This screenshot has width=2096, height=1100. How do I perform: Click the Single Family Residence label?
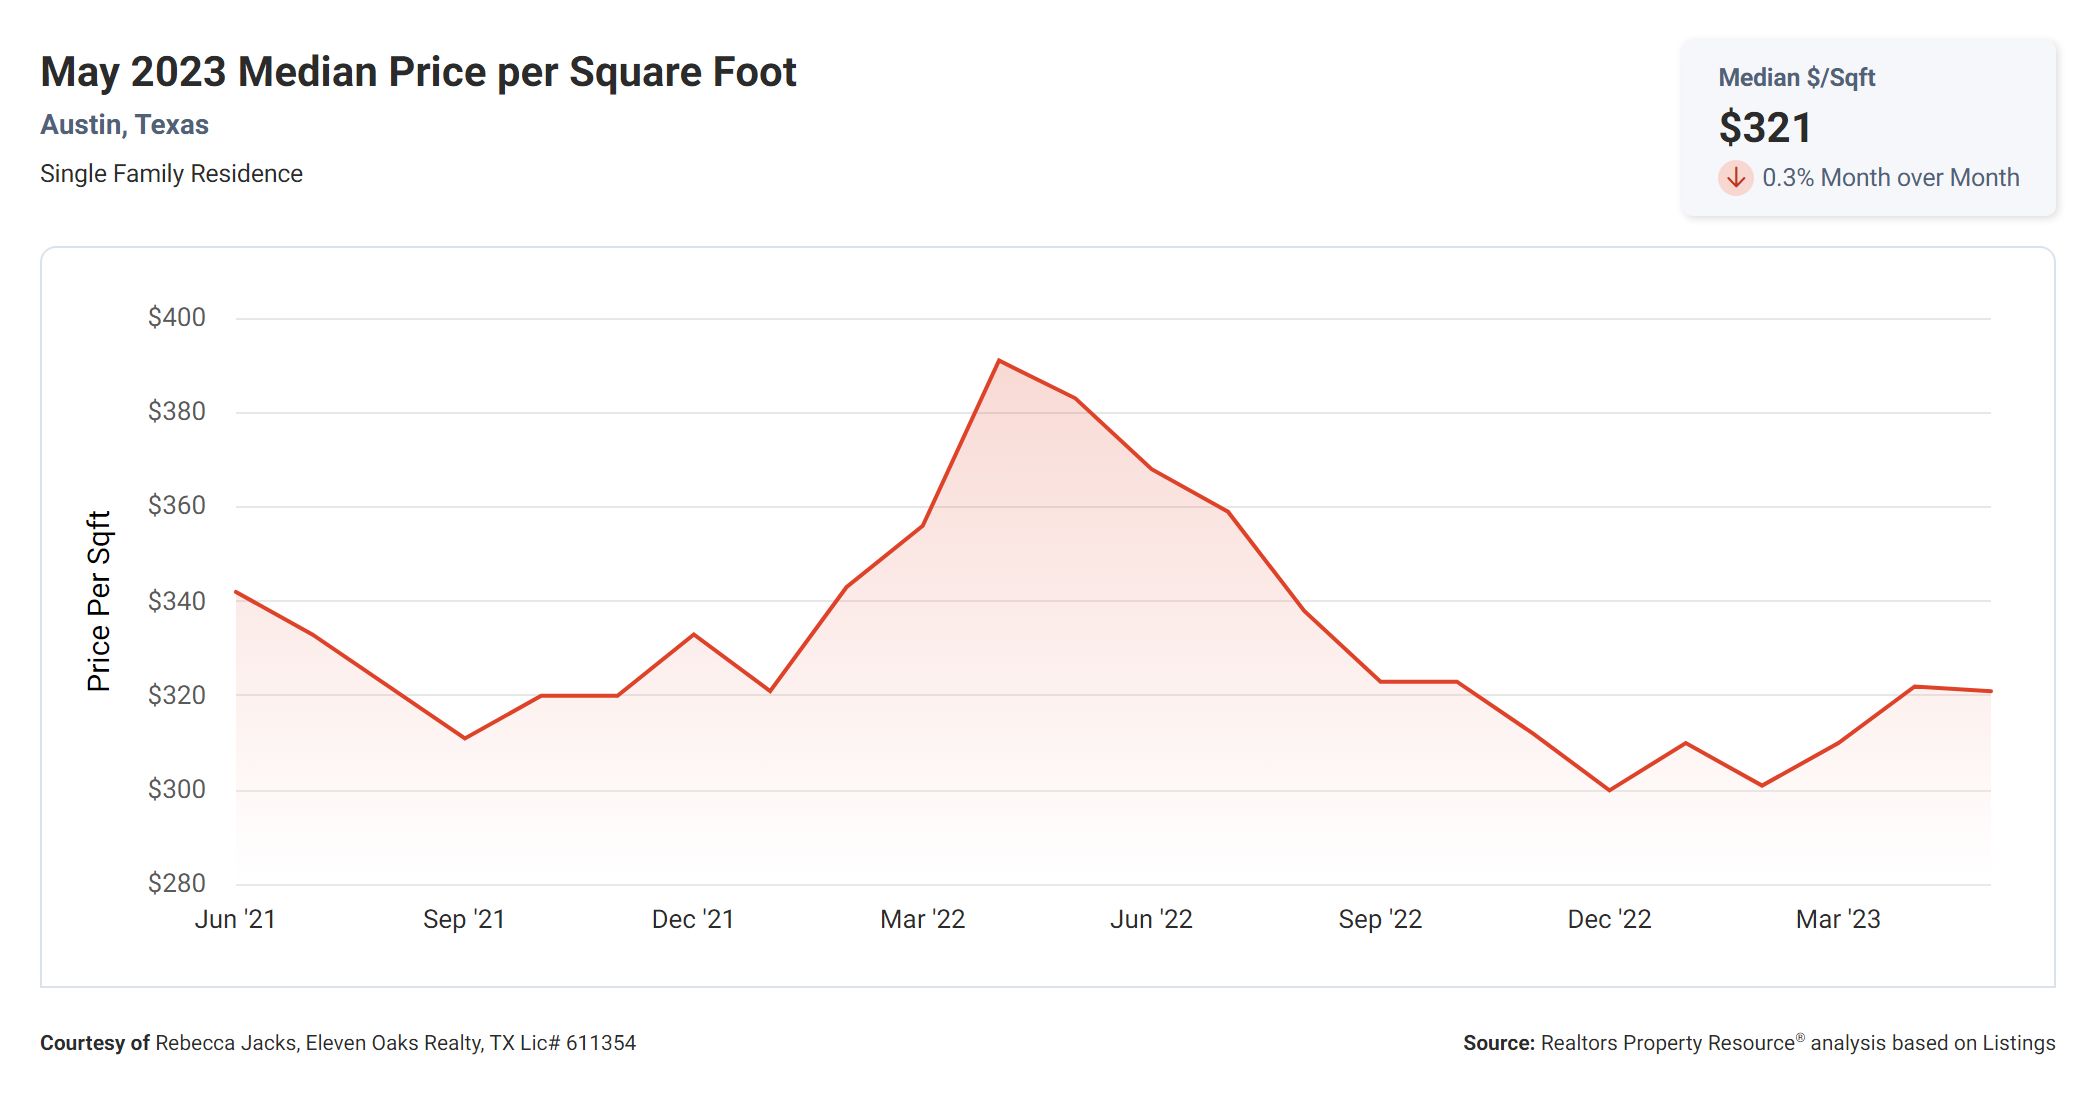(x=171, y=174)
